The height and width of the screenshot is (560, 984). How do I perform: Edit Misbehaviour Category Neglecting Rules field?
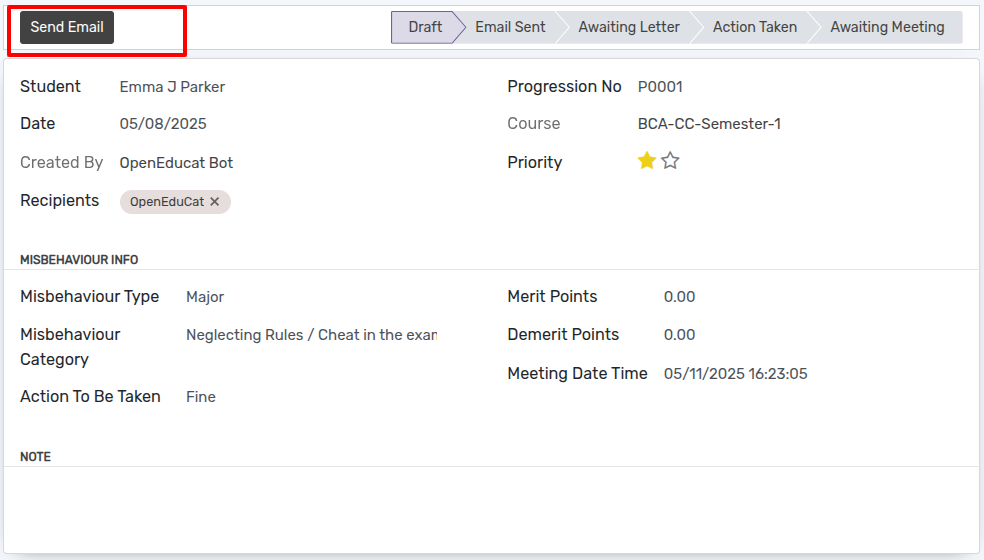[x=311, y=335]
